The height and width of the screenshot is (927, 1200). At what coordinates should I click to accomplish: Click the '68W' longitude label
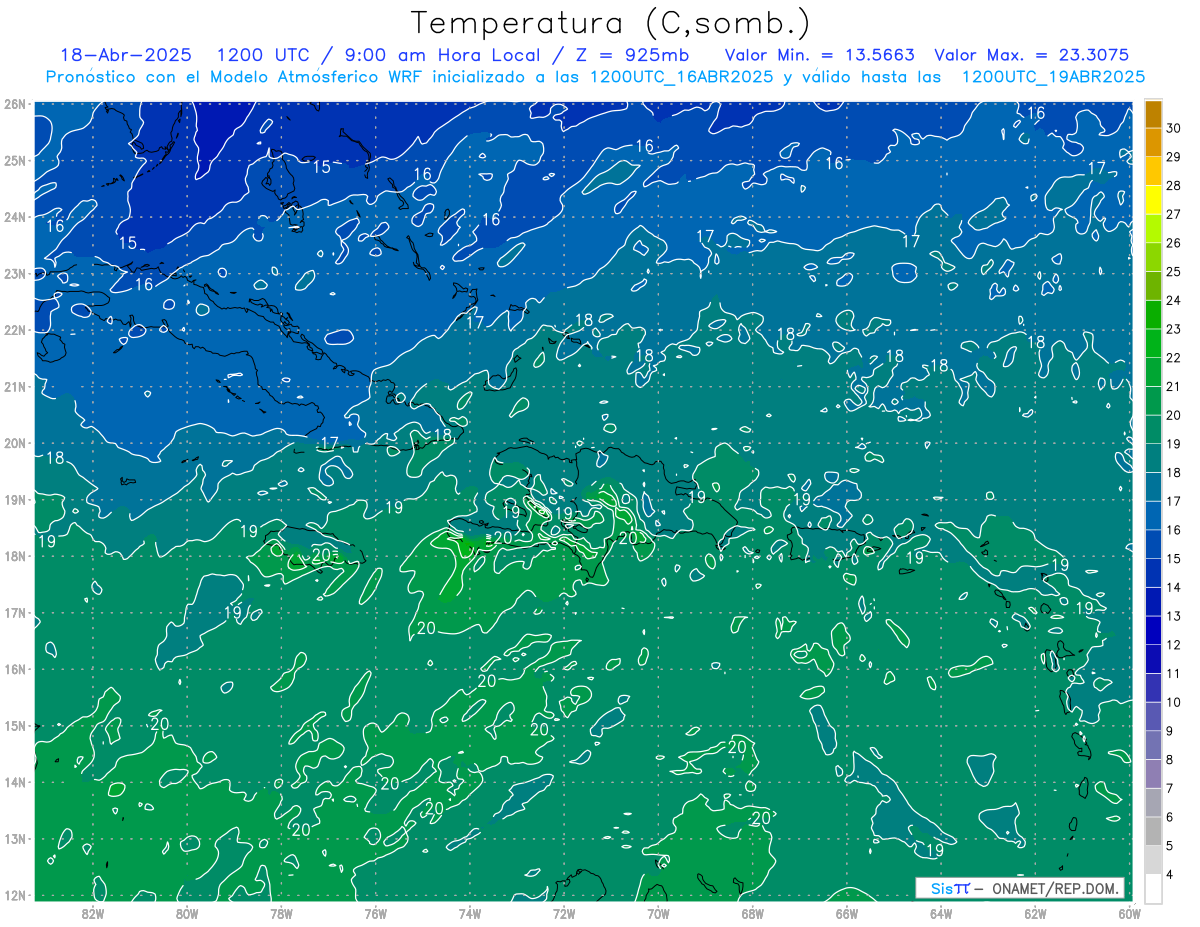click(752, 913)
